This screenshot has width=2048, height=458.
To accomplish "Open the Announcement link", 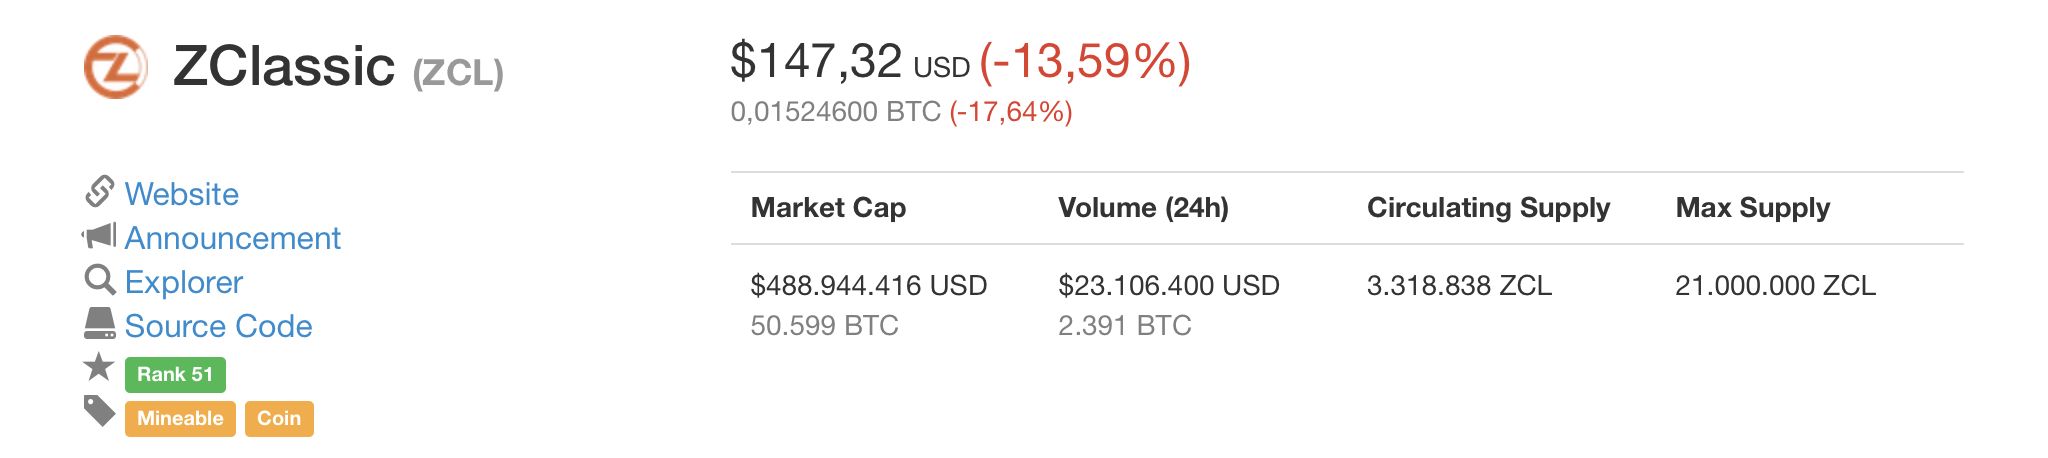I will [x=233, y=238].
